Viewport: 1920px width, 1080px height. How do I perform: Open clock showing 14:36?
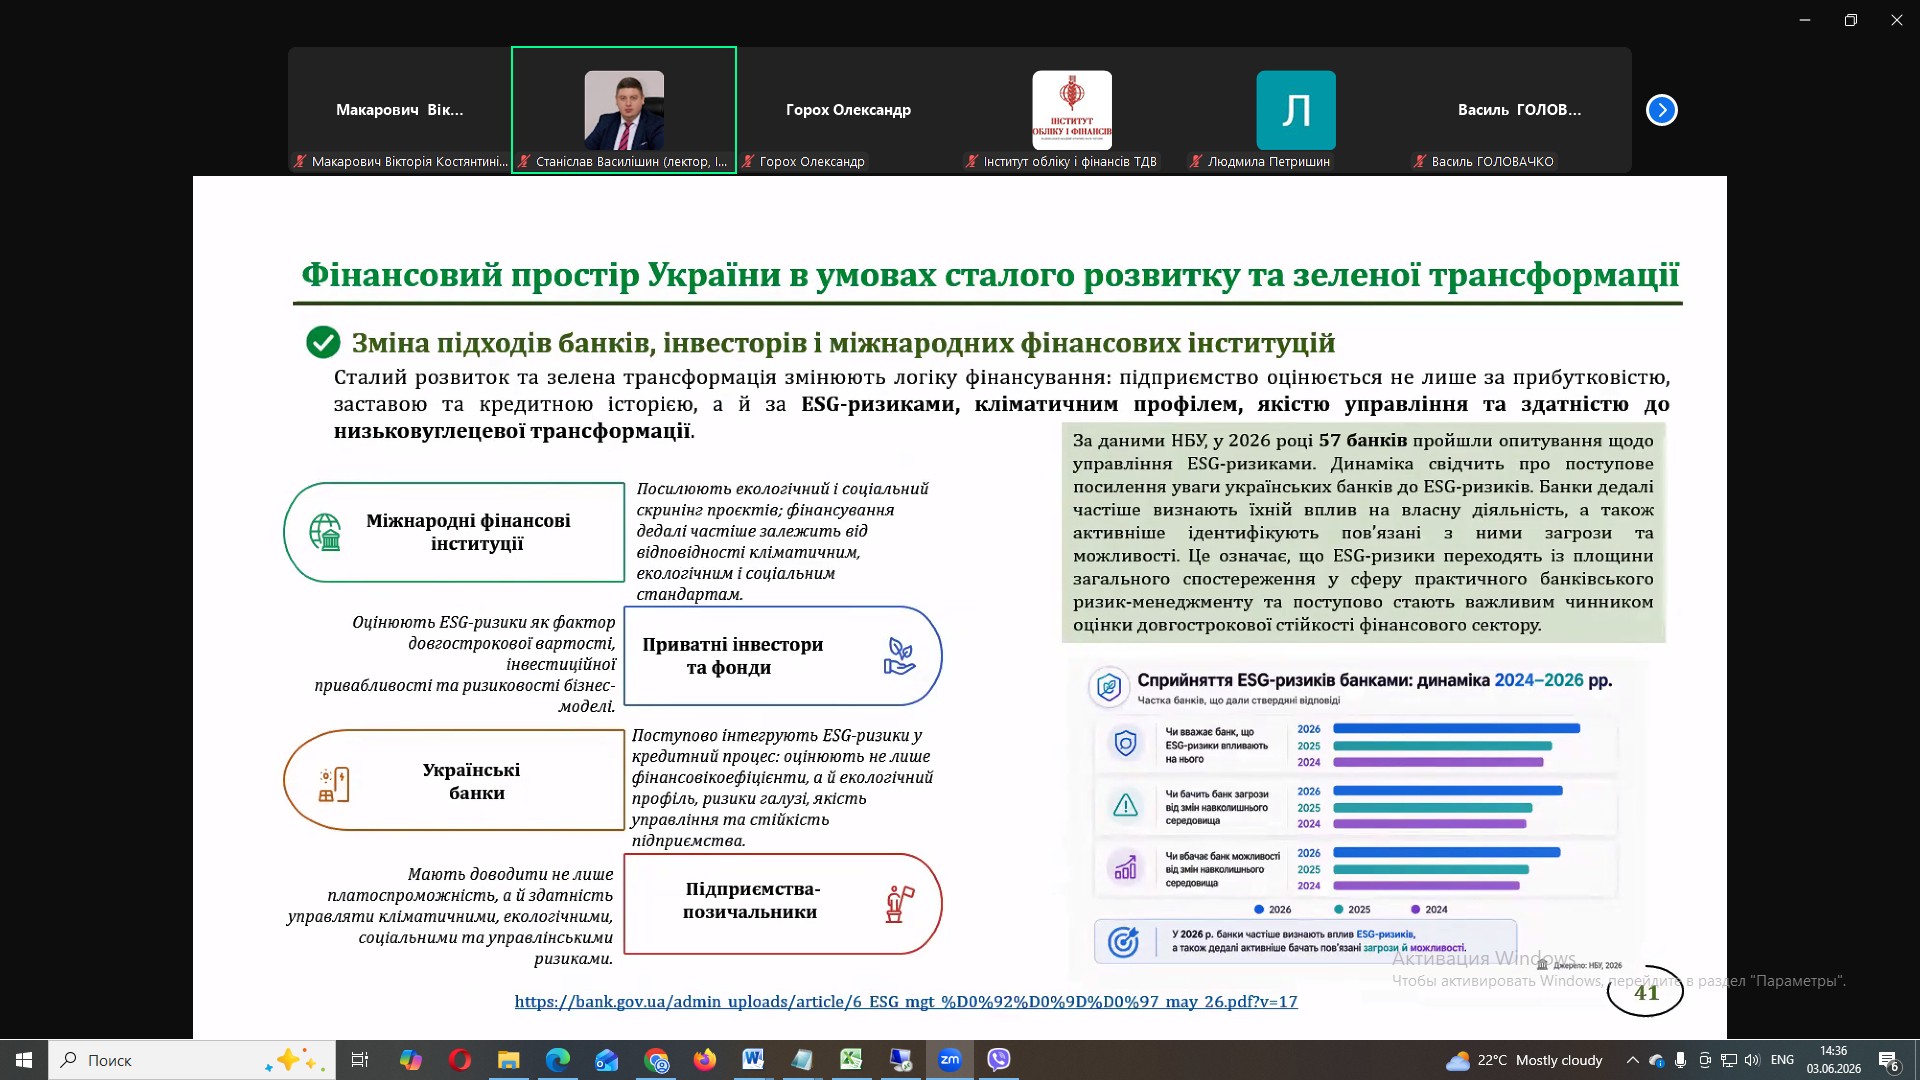1834,1060
